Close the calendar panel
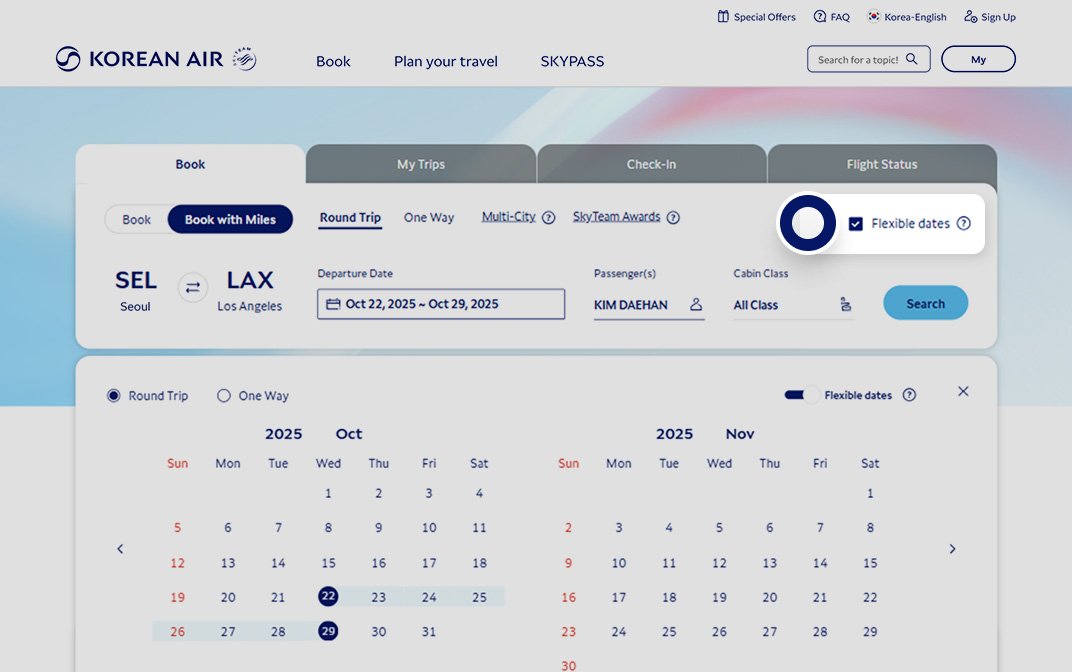Screen dimensions: 1072x672 pyautogui.click(x=963, y=392)
